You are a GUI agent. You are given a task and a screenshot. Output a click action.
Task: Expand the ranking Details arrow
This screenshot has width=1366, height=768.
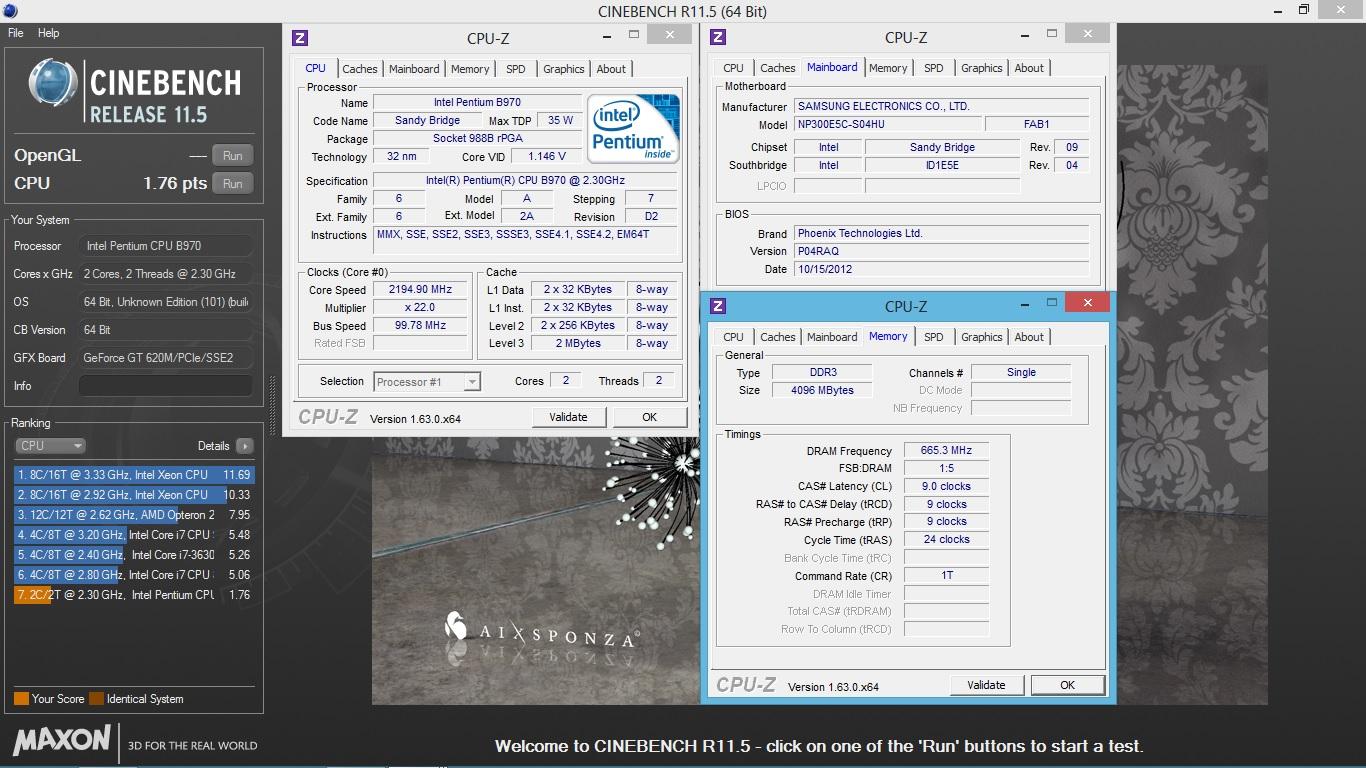[x=245, y=446]
